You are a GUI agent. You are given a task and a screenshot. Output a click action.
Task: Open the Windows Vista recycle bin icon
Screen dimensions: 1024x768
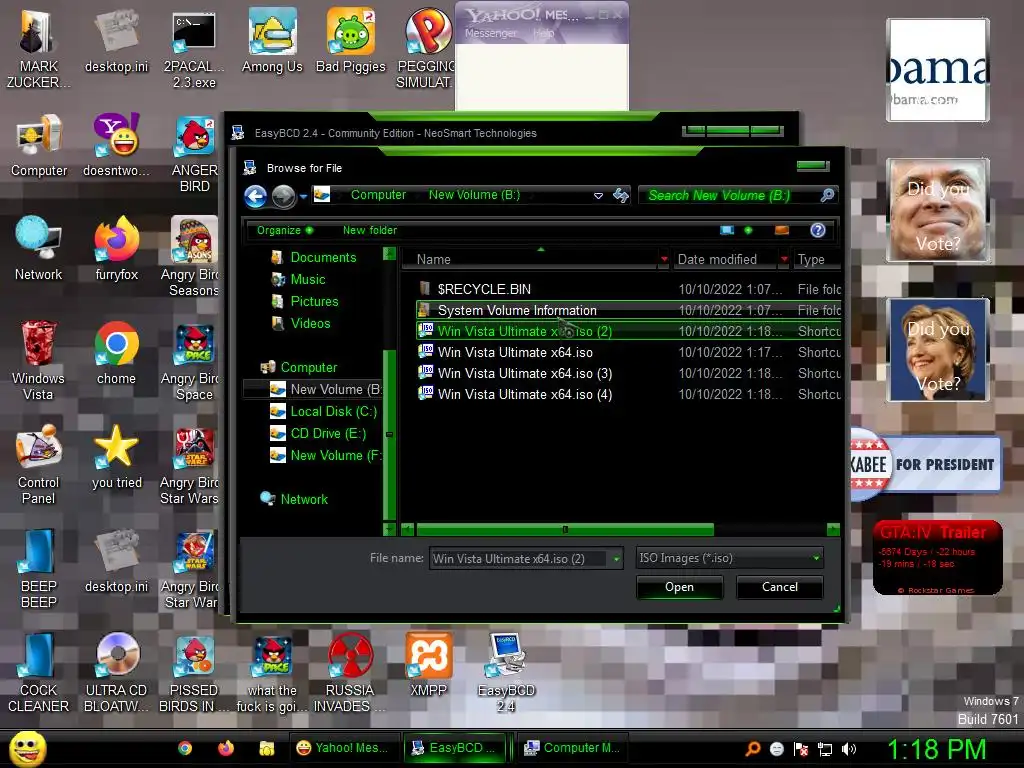[38, 360]
